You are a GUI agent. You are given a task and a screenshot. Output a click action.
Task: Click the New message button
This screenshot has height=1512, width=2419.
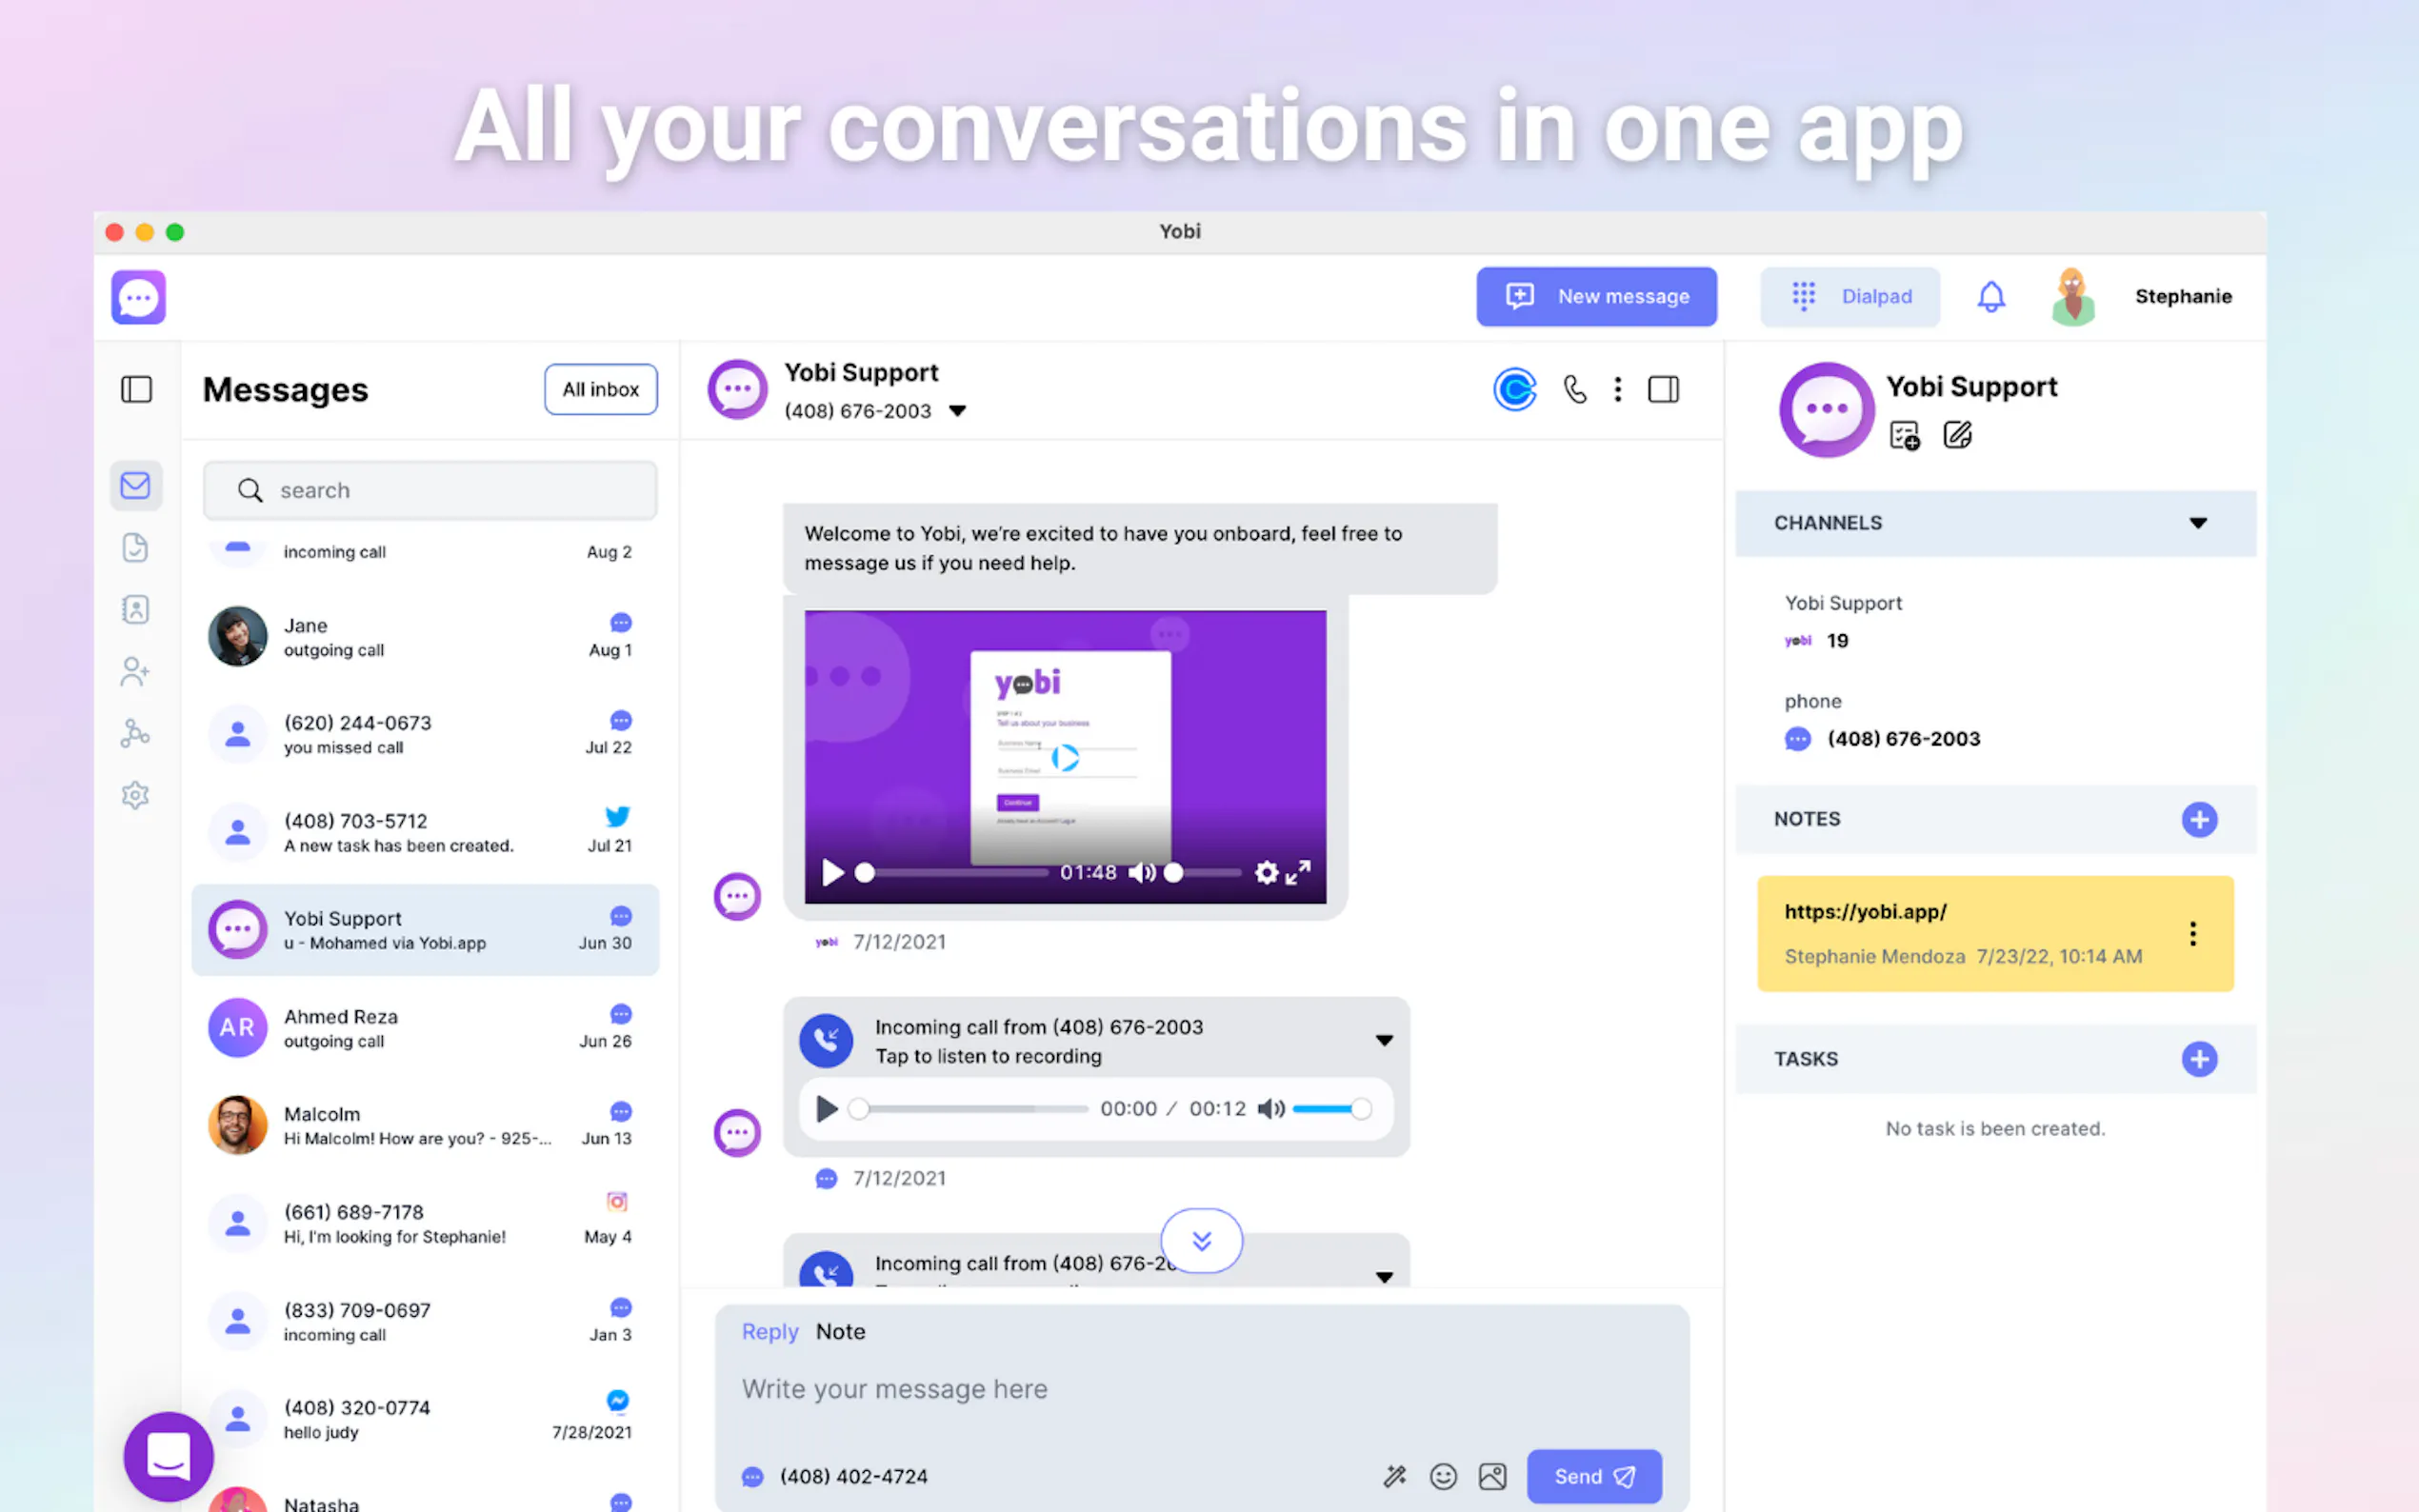(x=1596, y=296)
